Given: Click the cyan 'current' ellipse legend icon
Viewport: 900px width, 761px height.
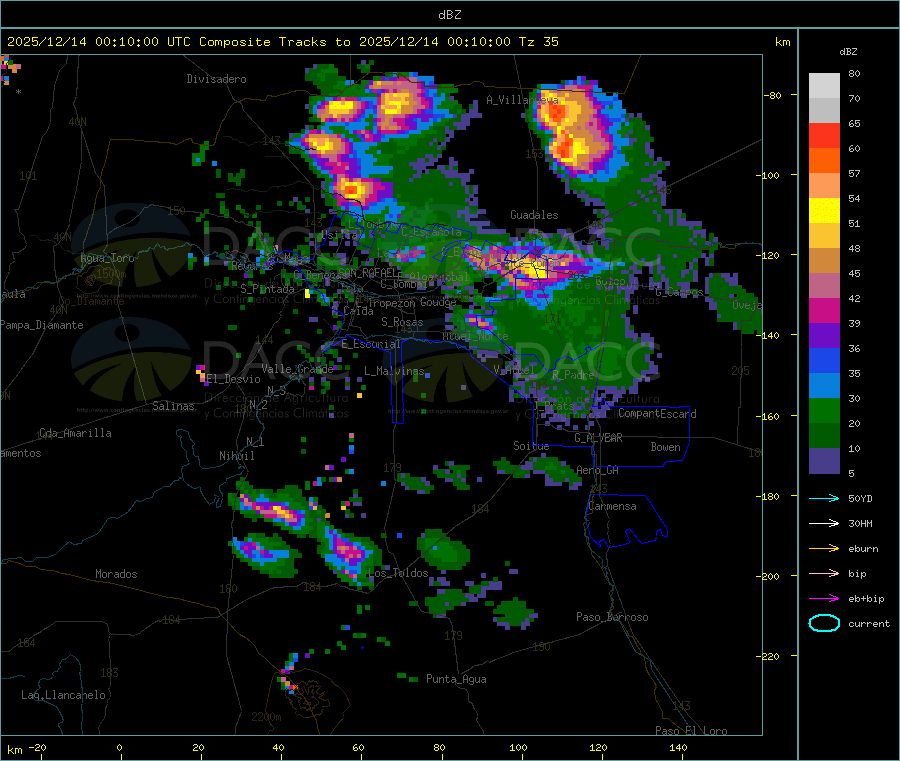Looking at the screenshot, I should [824, 623].
